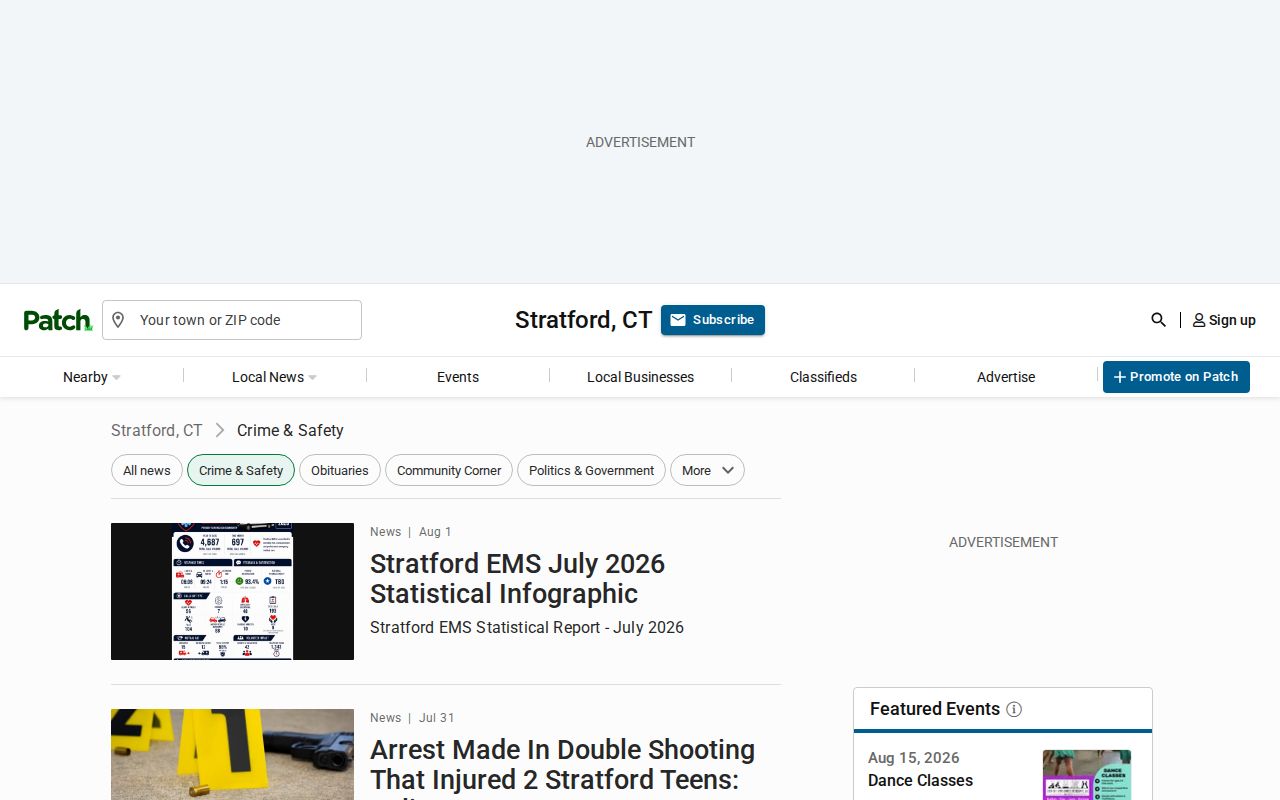Click Crime & Safety breadcrumb text

tap(290, 430)
